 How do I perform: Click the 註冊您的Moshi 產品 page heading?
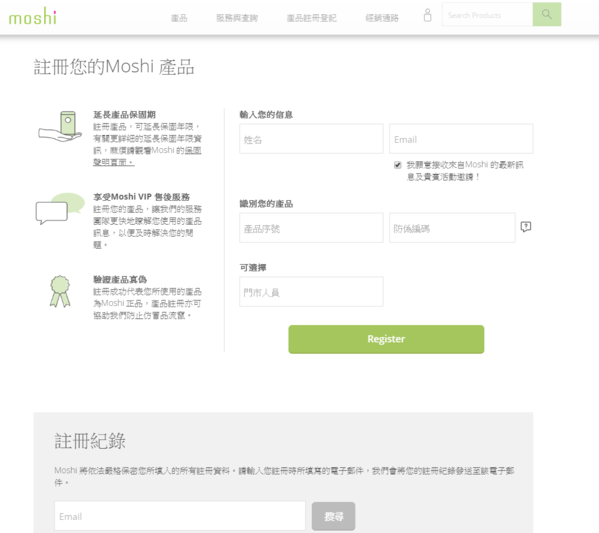[x=114, y=67]
